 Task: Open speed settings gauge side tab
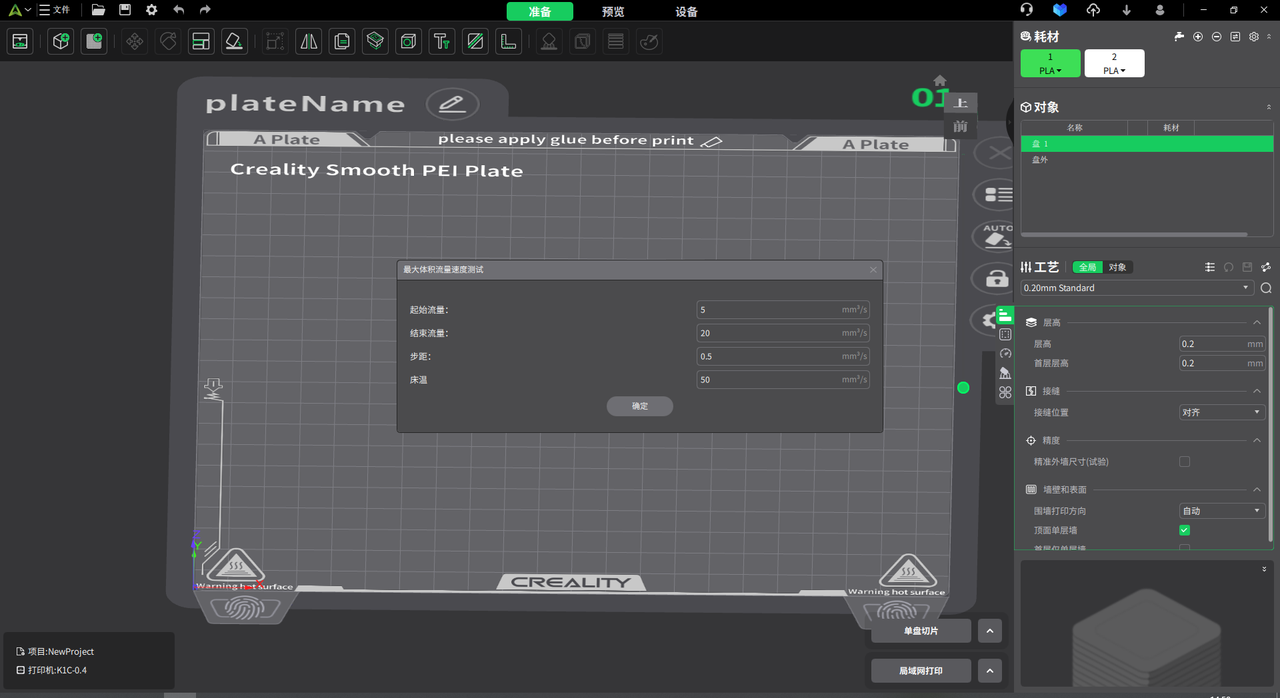pos(1005,353)
